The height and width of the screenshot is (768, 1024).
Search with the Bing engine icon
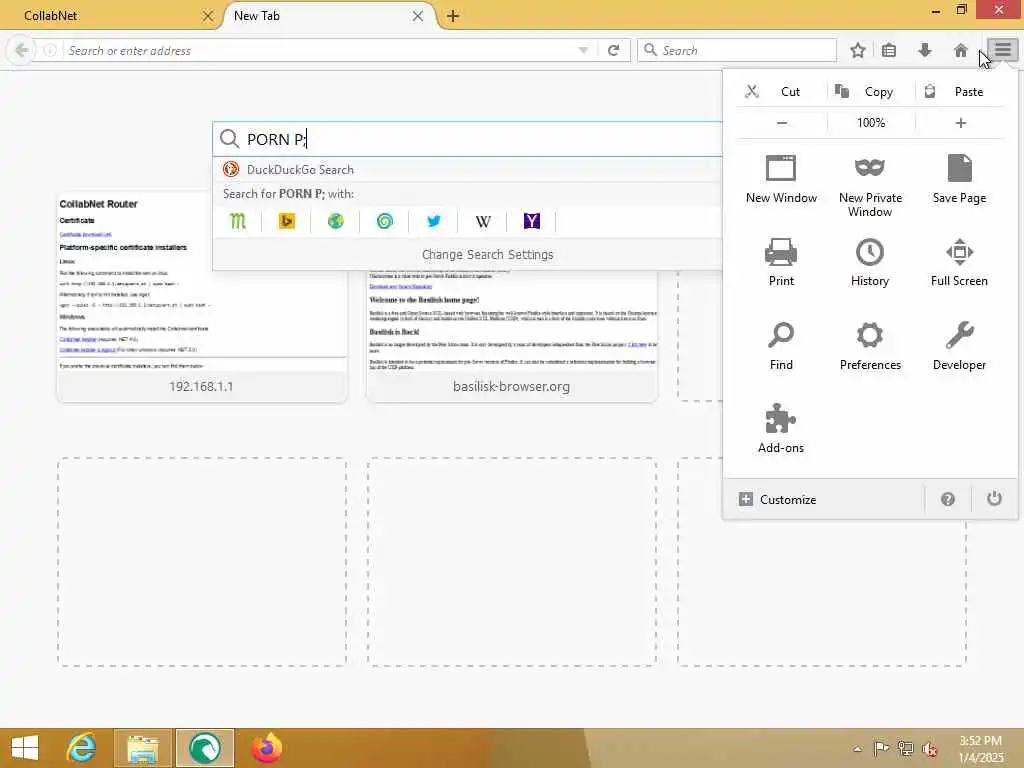287,221
